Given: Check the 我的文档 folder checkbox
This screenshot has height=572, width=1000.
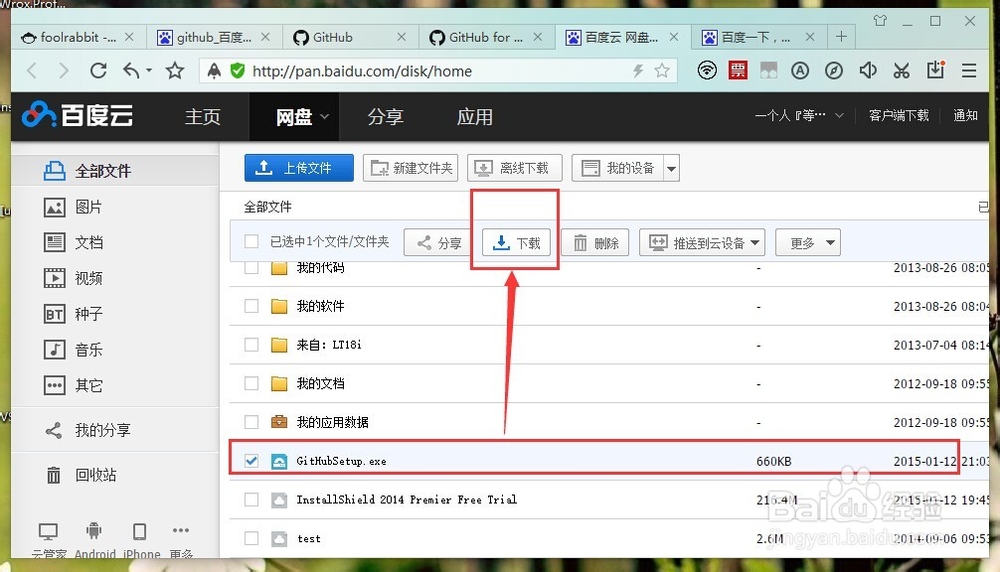Looking at the screenshot, I should [x=251, y=383].
